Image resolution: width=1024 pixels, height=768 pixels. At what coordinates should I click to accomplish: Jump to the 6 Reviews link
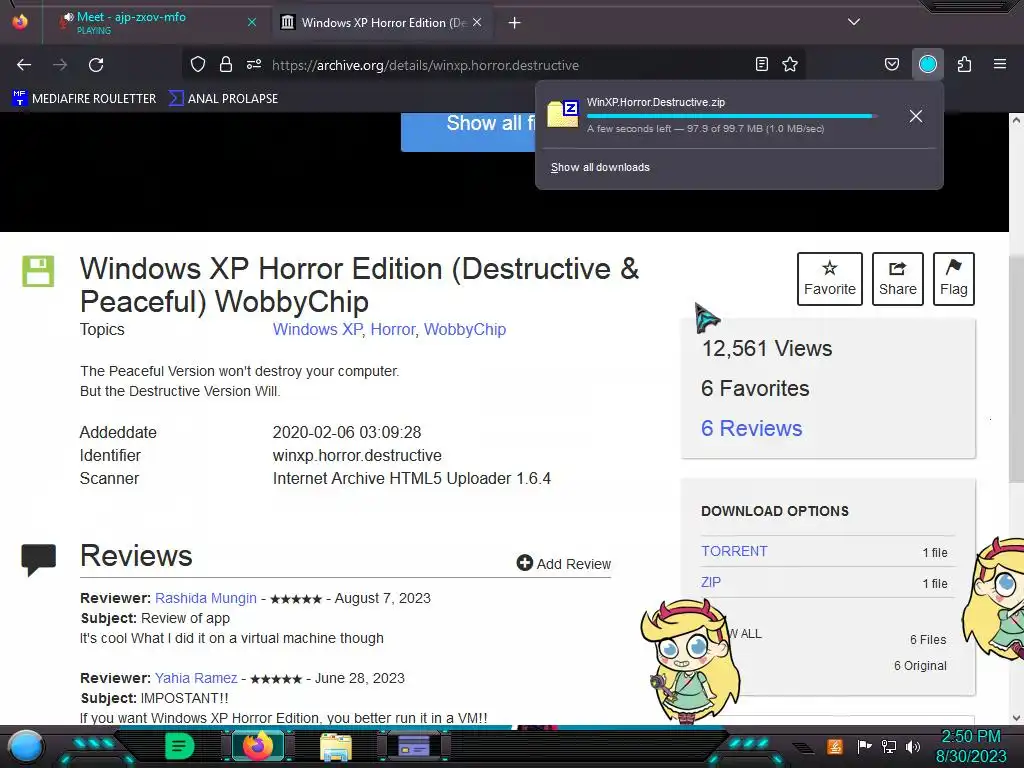pos(752,428)
